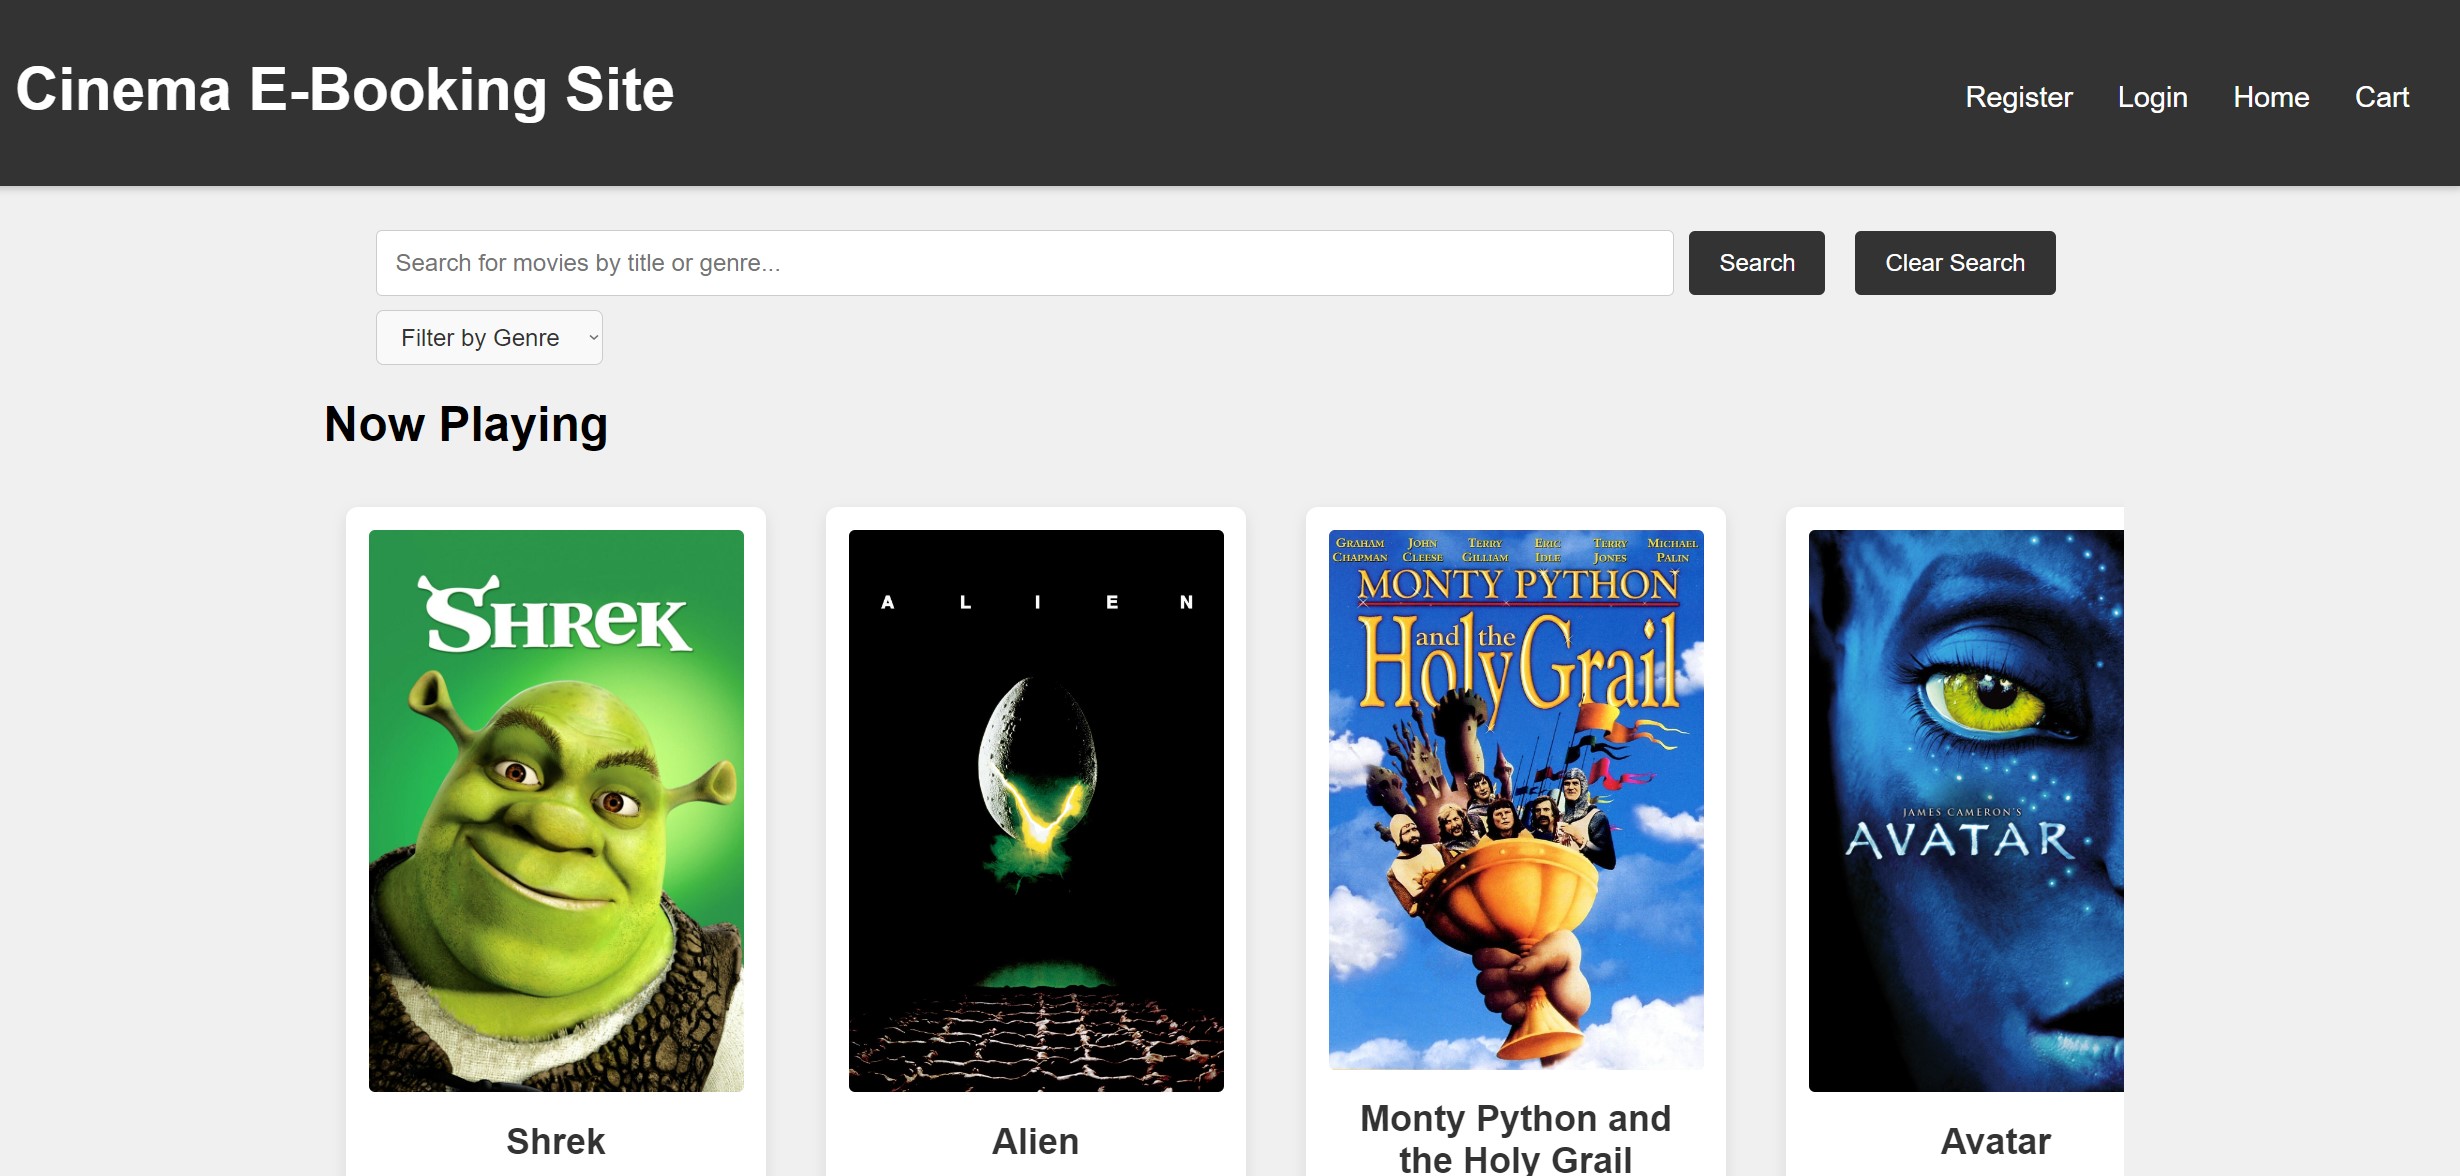2460x1176 pixels.
Task: Click the Shrek movie title
Action: click(x=555, y=1140)
